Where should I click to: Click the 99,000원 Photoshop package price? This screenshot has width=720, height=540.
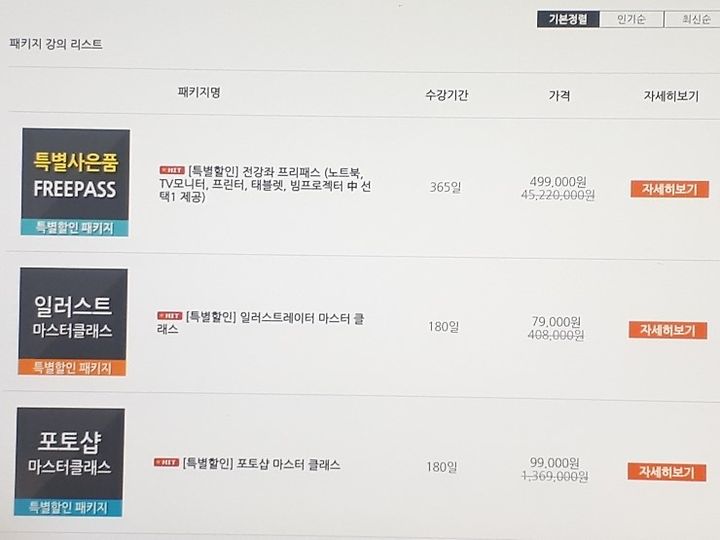tap(555, 462)
